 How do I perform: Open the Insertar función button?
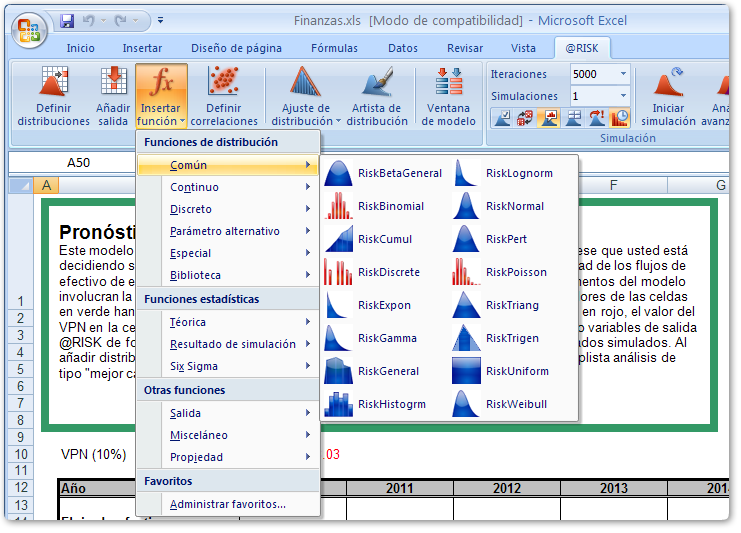pyautogui.click(x=161, y=96)
